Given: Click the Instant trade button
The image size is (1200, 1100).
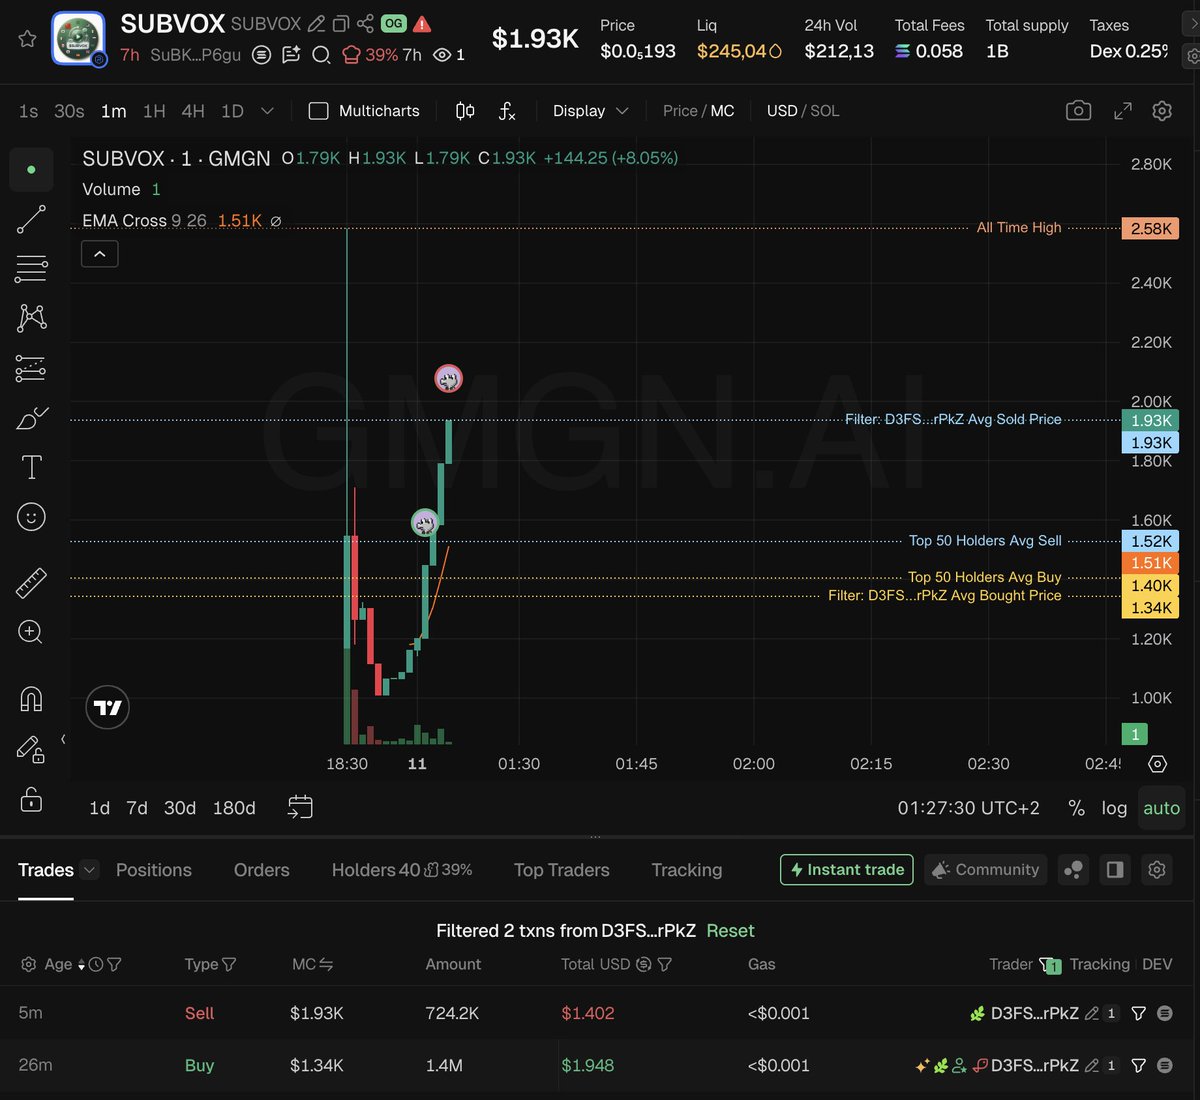Looking at the screenshot, I should tap(846, 869).
